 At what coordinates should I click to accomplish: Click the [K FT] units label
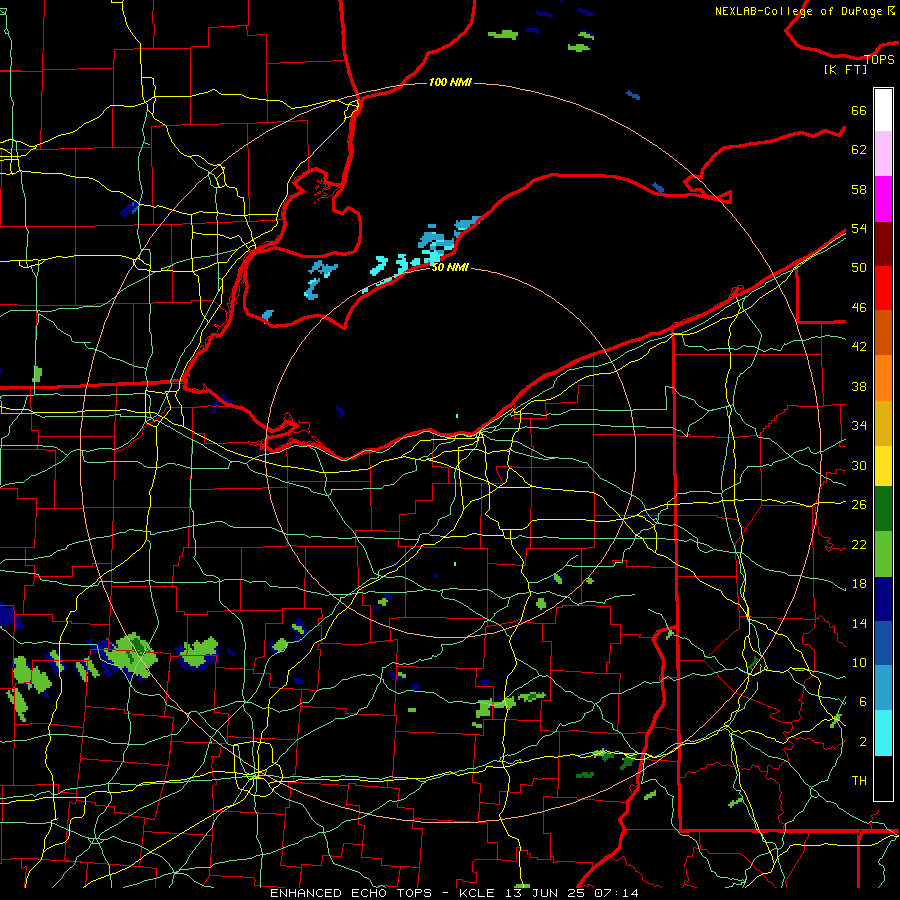coord(845,69)
